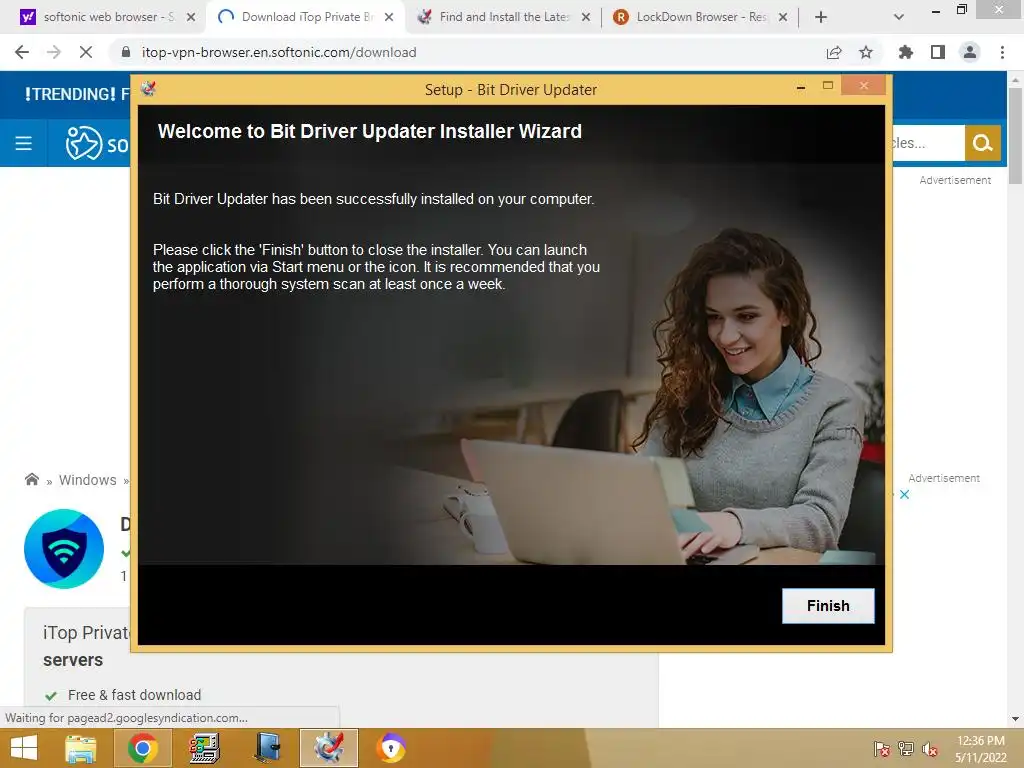1024x768 pixels.
Task: Open Chrome tab search dropdown
Action: (899, 17)
